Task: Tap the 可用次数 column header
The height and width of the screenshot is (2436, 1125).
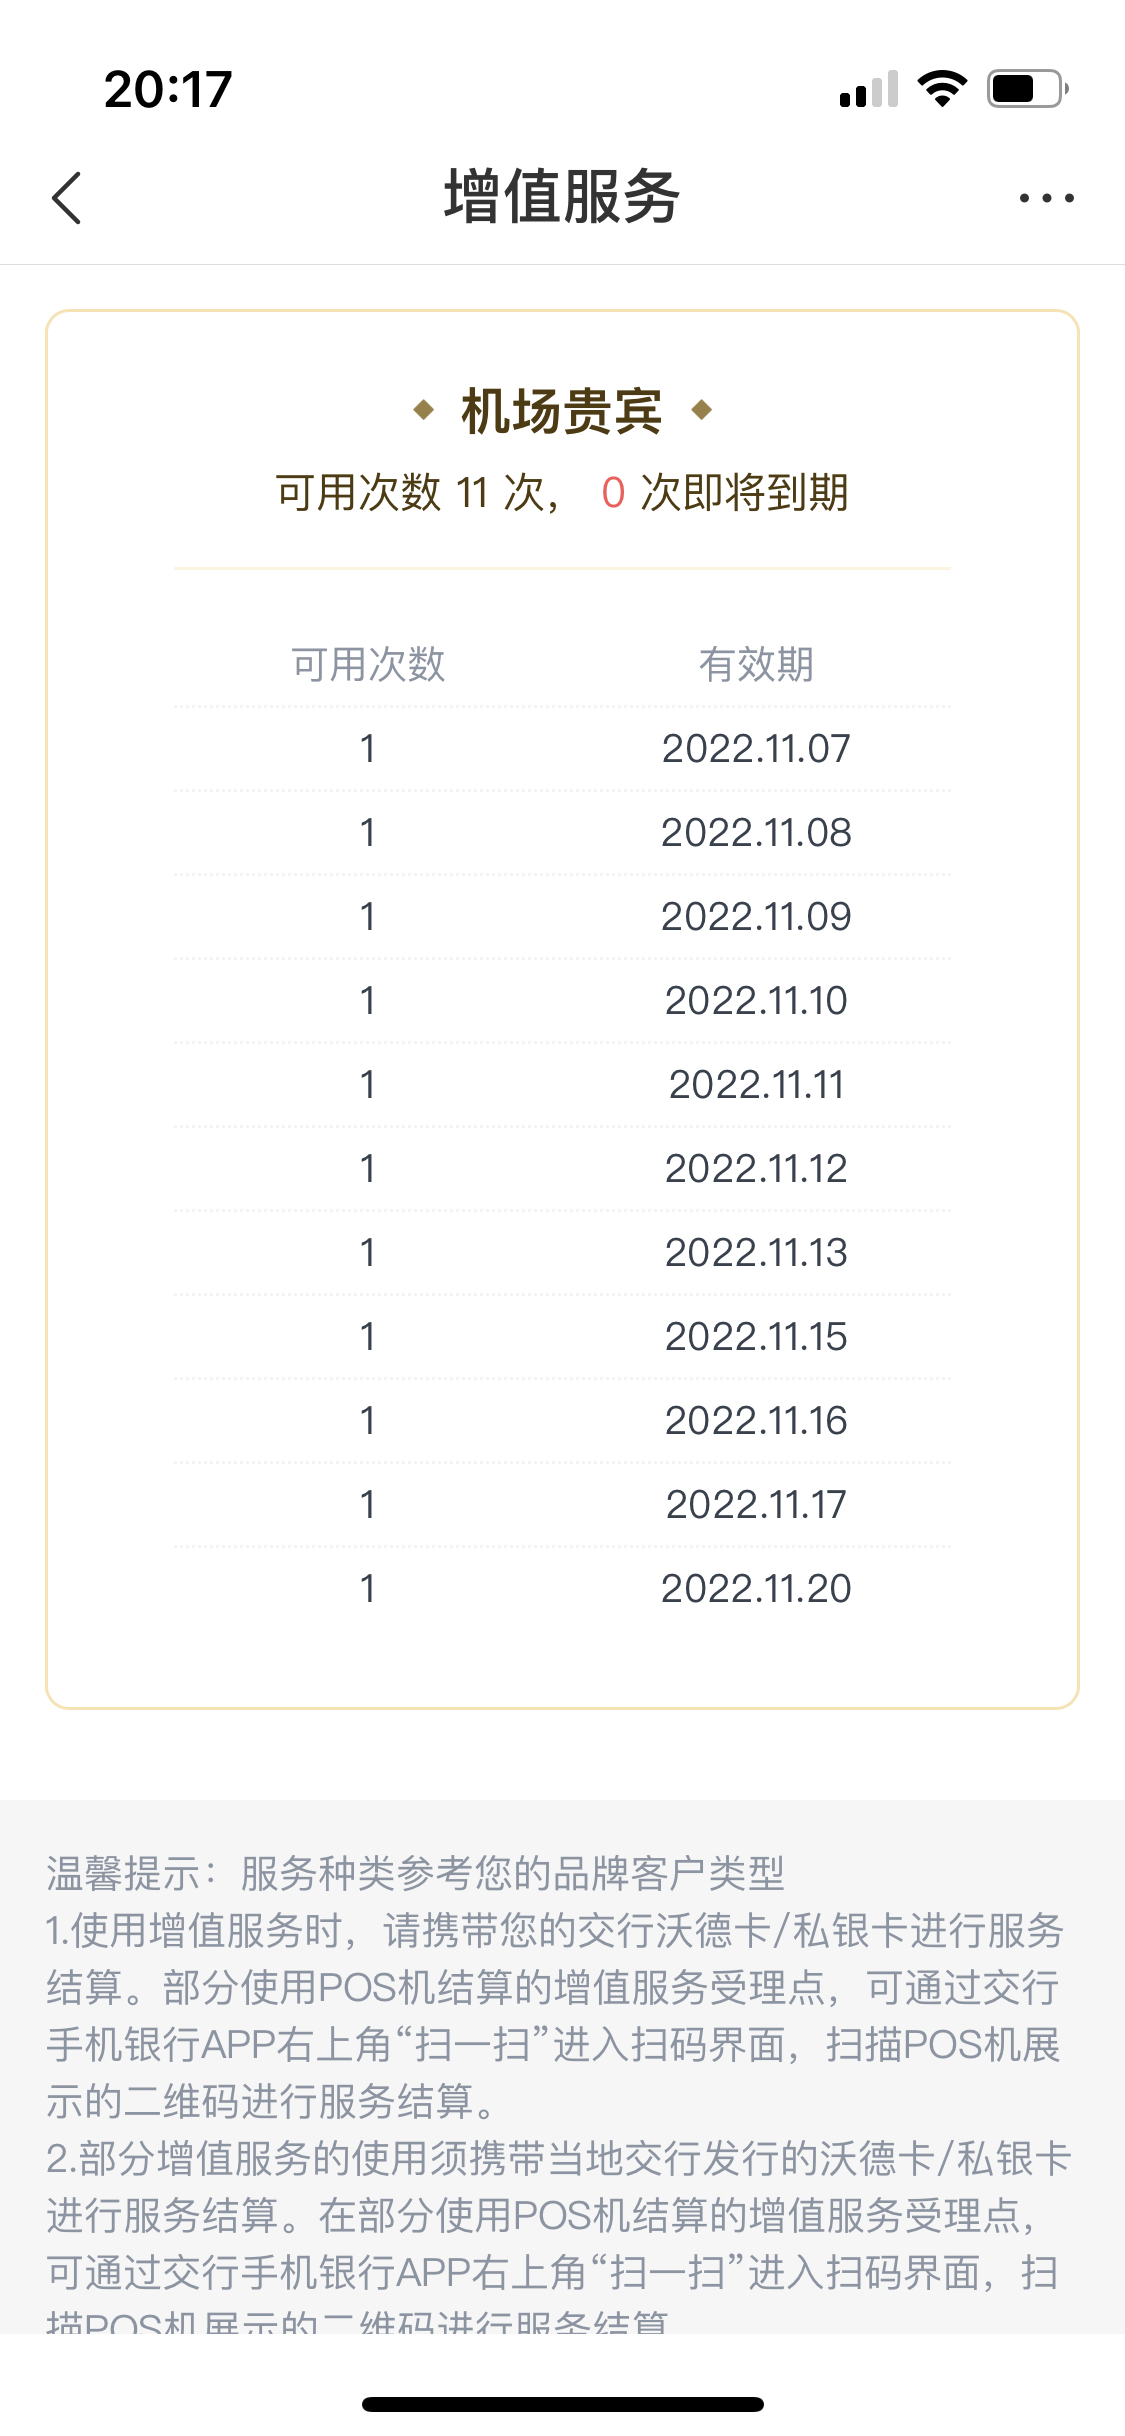Action: tap(368, 664)
